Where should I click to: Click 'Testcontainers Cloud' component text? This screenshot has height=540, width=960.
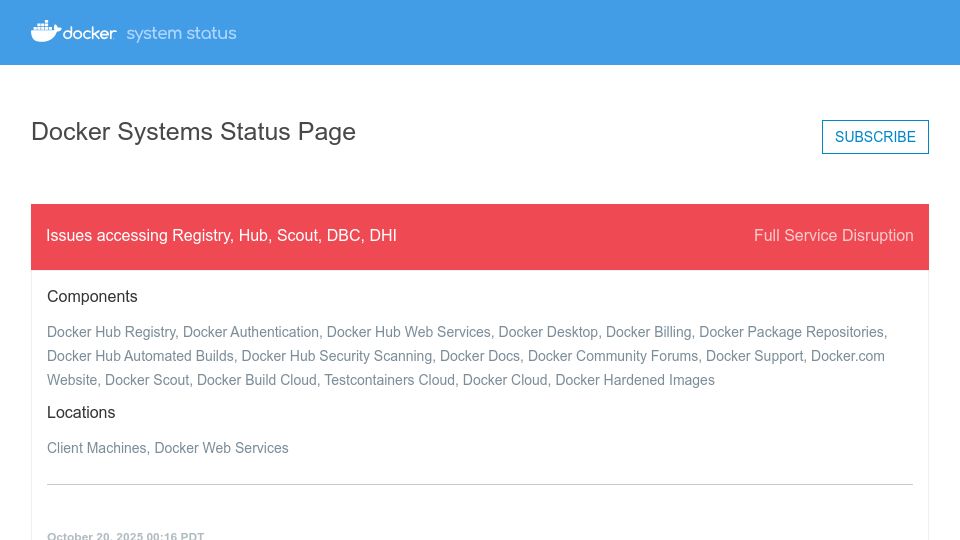(x=389, y=380)
